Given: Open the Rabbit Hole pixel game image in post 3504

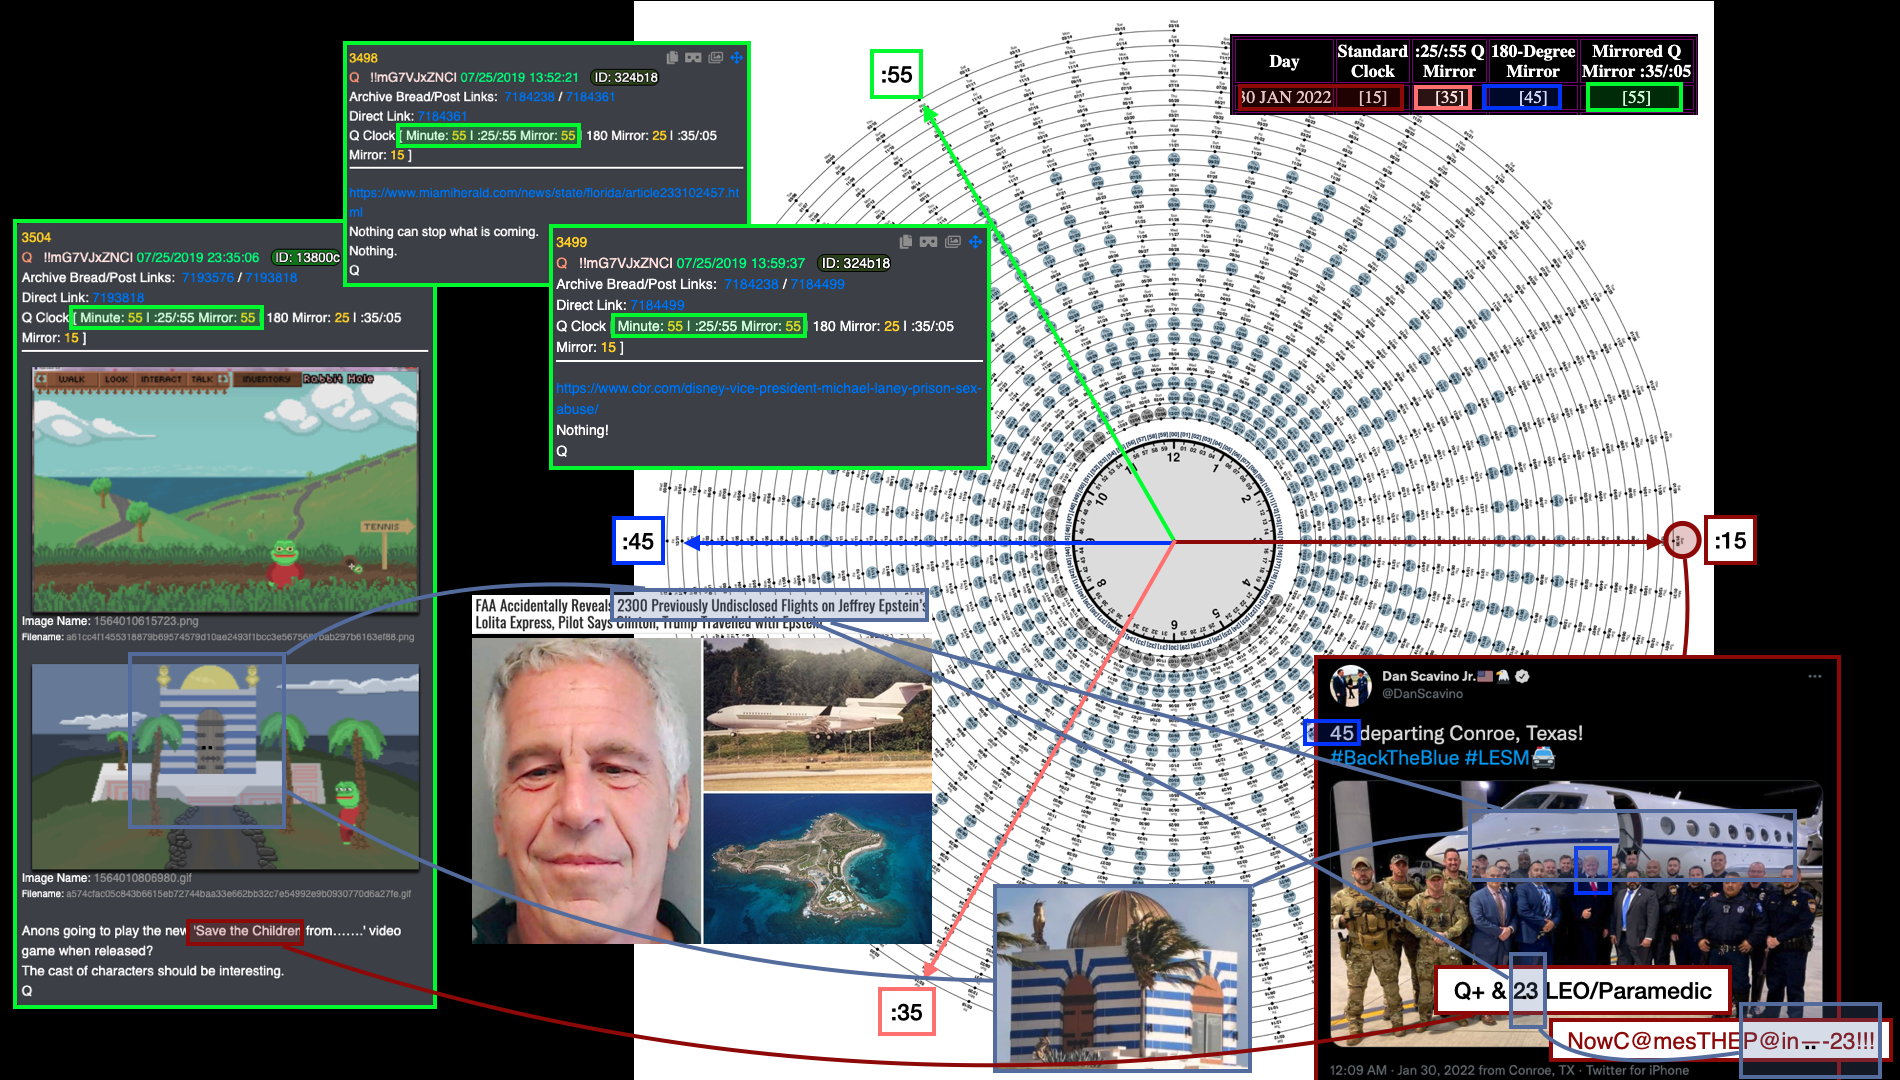Looking at the screenshot, I should pos(226,490).
